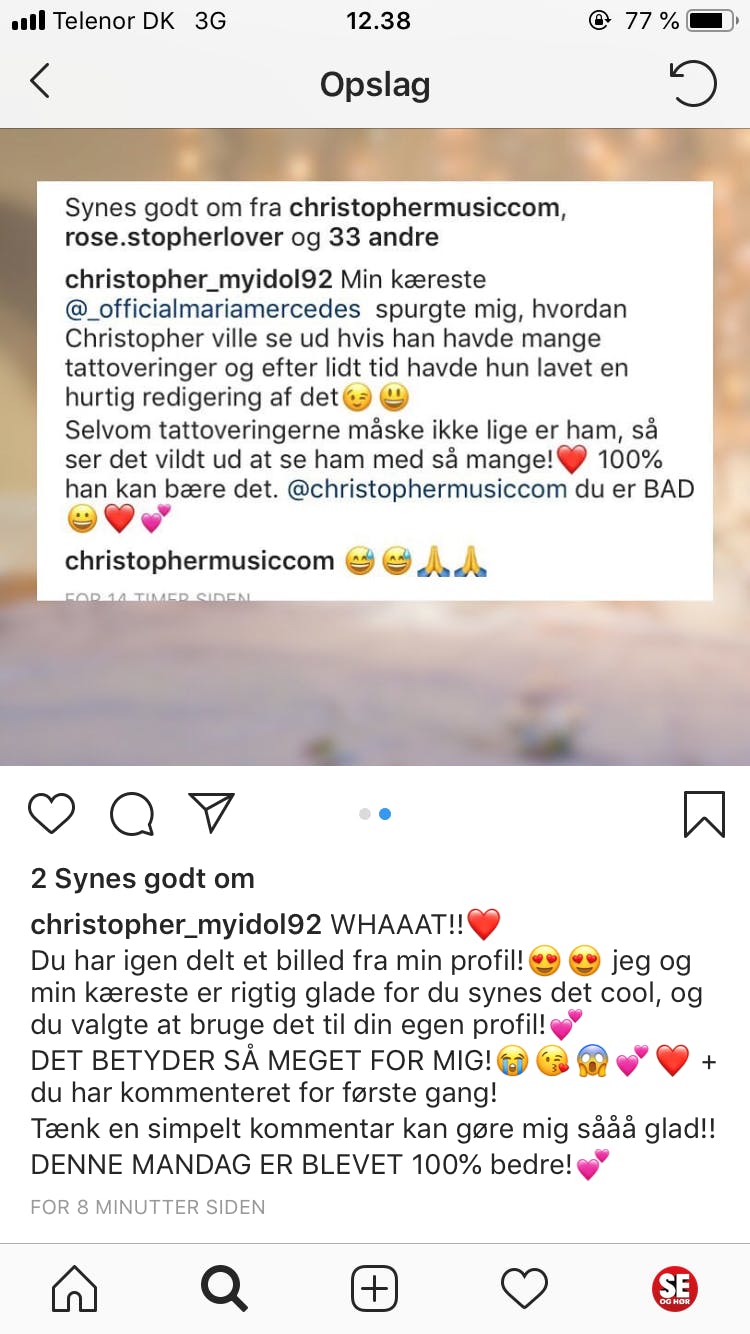750x1334 pixels.
Task: Like the post with the heart icon
Action: pos(52,814)
